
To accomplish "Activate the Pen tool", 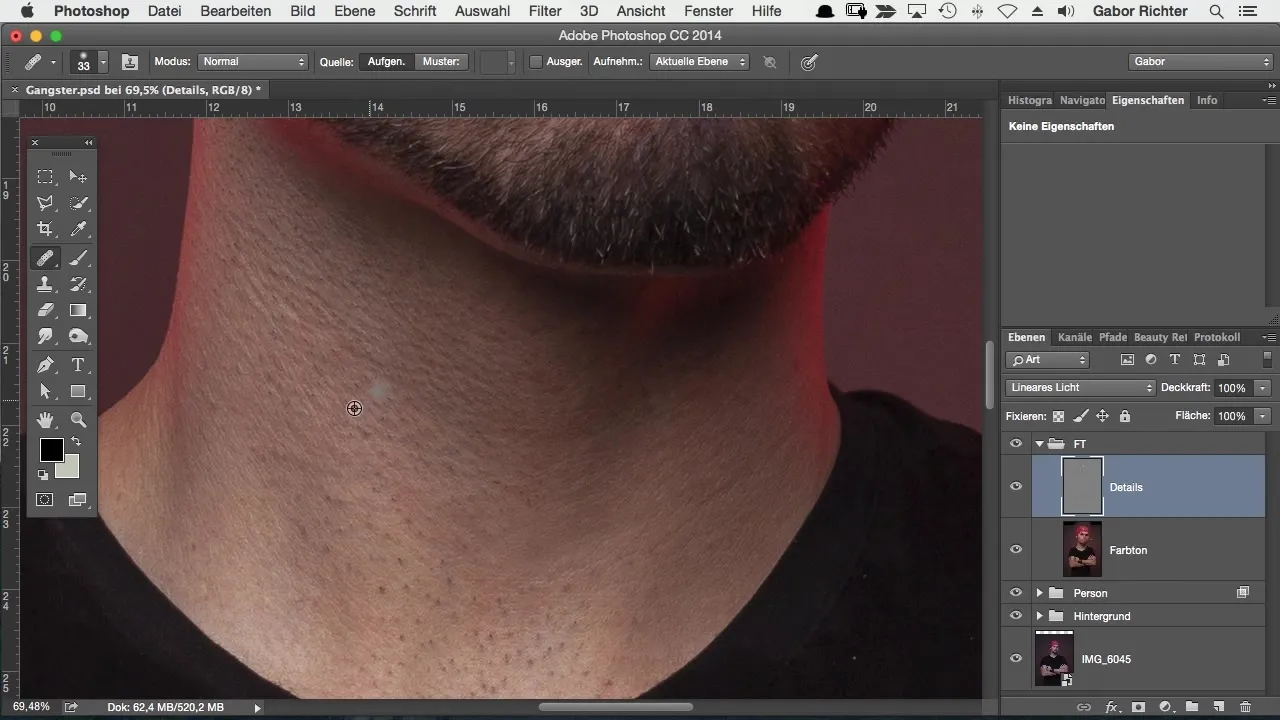I will pyautogui.click(x=45, y=365).
